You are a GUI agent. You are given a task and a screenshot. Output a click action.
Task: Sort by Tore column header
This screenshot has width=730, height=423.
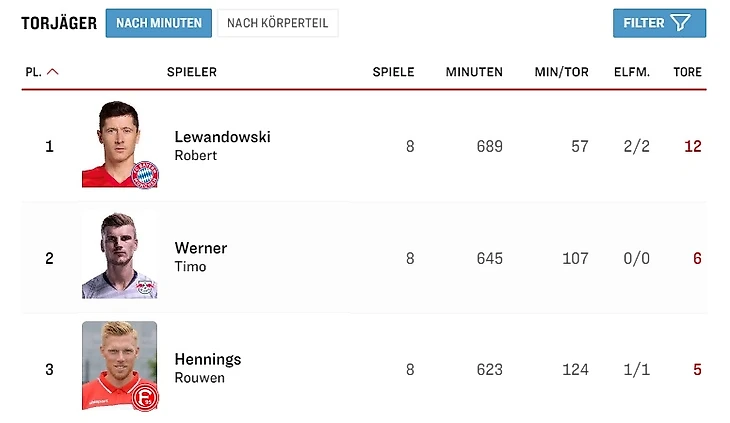pyautogui.click(x=687, y=72)
